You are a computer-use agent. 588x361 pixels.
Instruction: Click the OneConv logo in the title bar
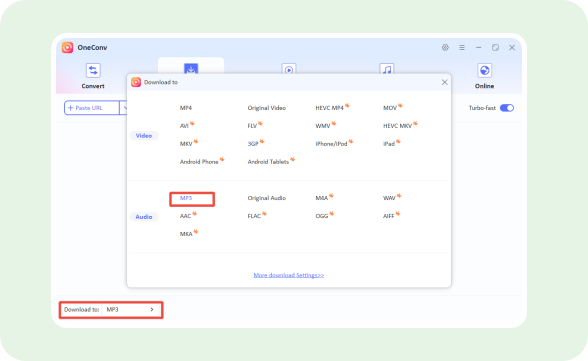68,47
